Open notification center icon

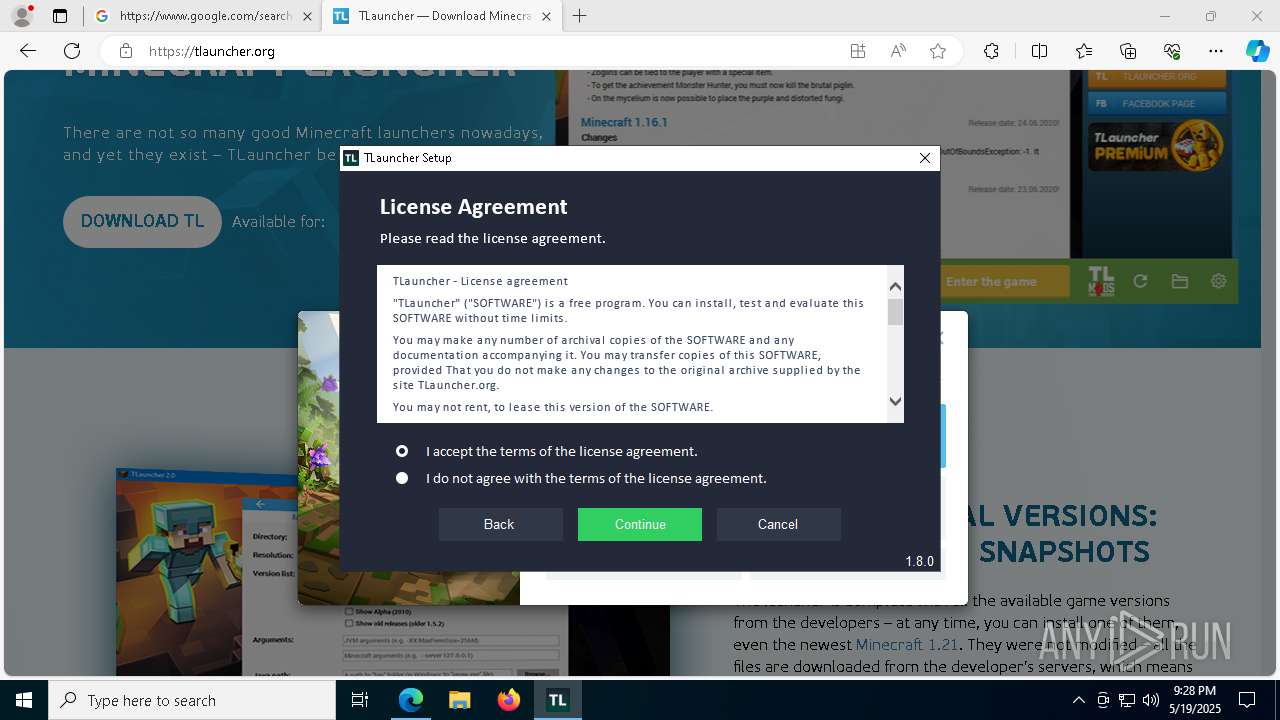[x=1247, y=700]
